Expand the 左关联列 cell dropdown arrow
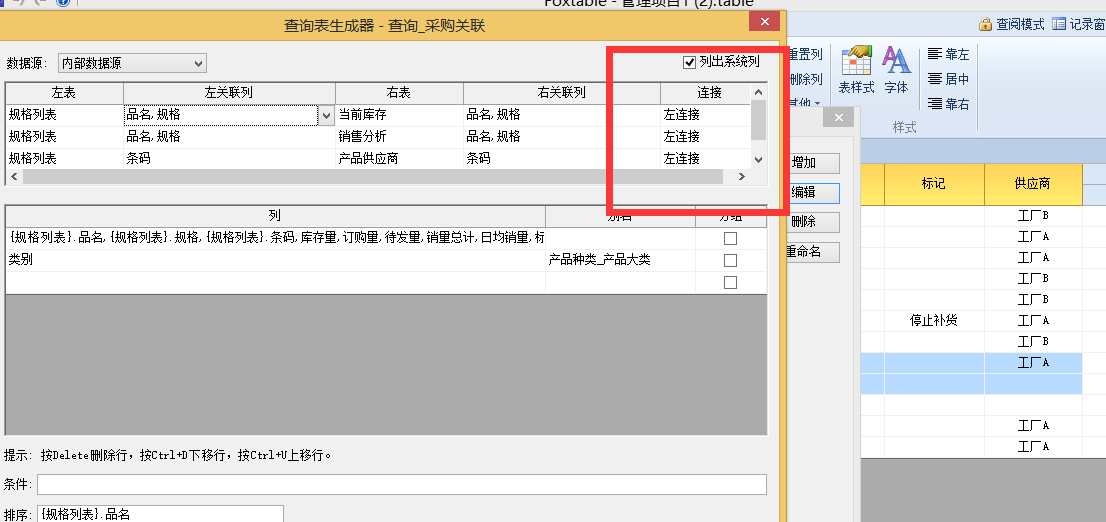This screenshot has height=522, width=1106. (x=326, y=115)
